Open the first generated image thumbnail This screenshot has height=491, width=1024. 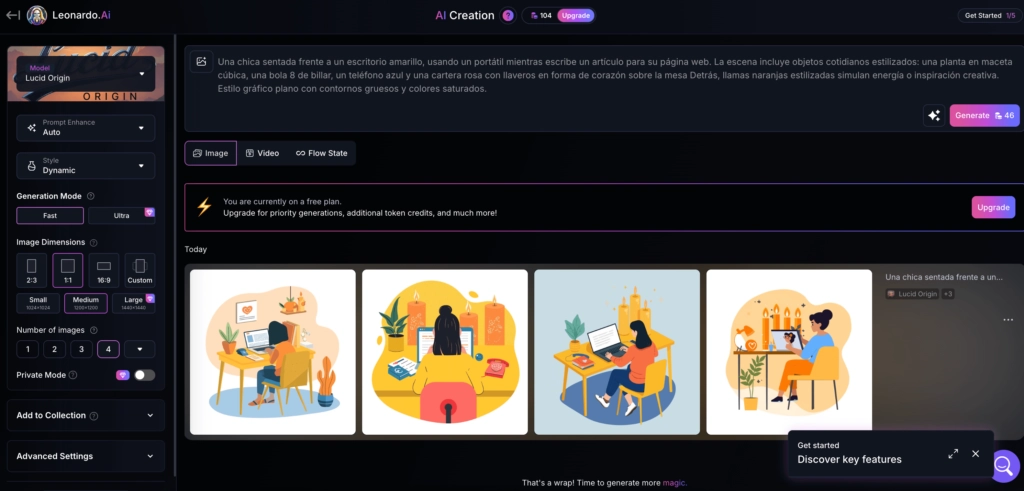click(272, 351)
